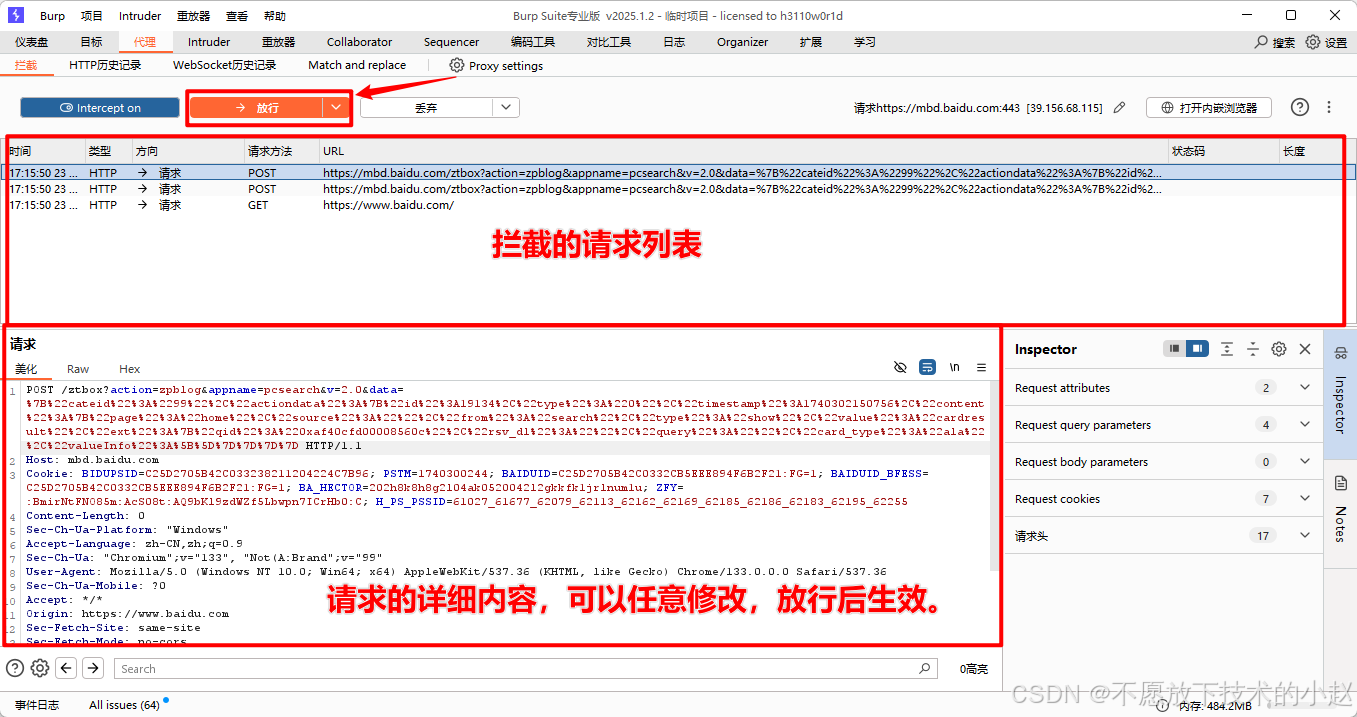Screen dimensions: 1357x717
Task: Open the 帮助 menu
Action: tap(275, 16)
